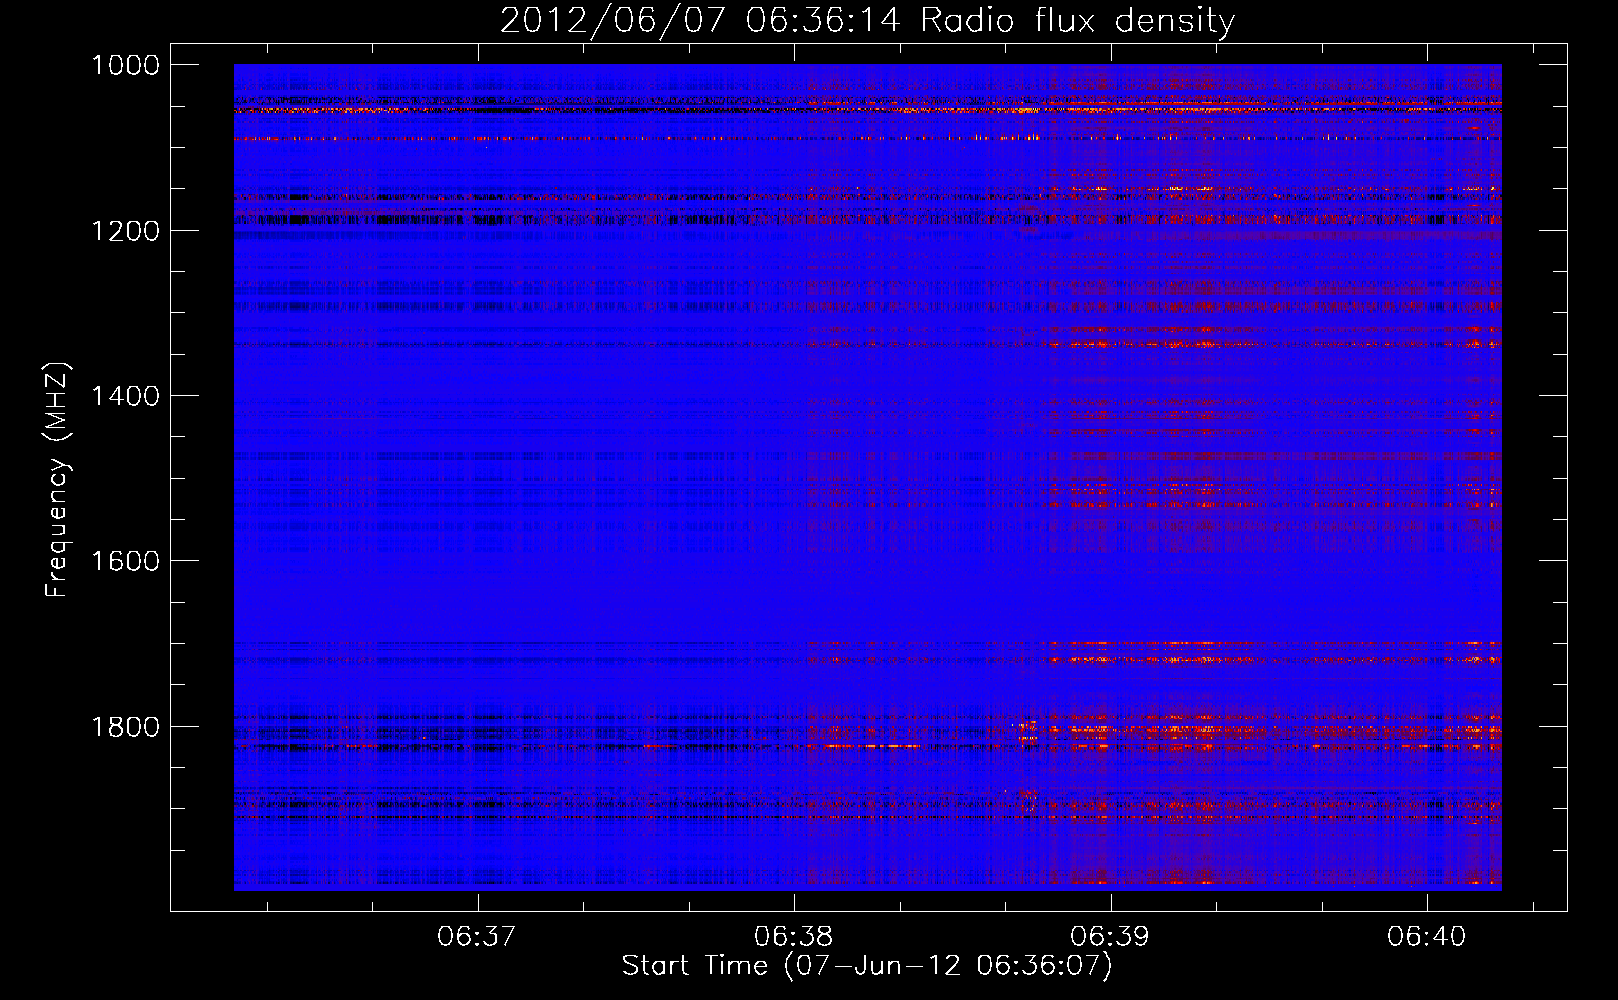Click the 1200 frequency tick label

(125, 231)
